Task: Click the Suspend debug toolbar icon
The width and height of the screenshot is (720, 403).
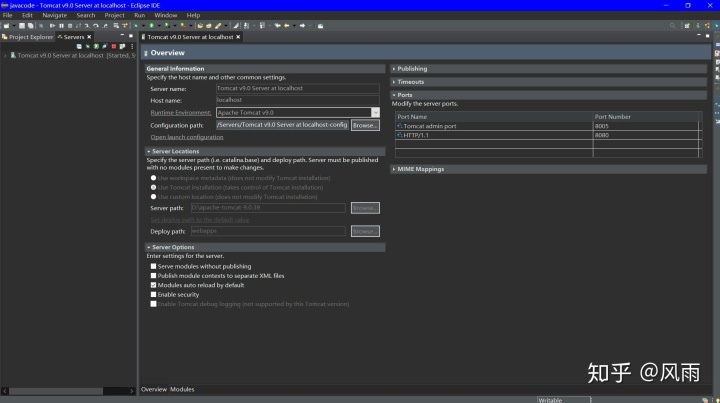Action: [x=61, y=26]
